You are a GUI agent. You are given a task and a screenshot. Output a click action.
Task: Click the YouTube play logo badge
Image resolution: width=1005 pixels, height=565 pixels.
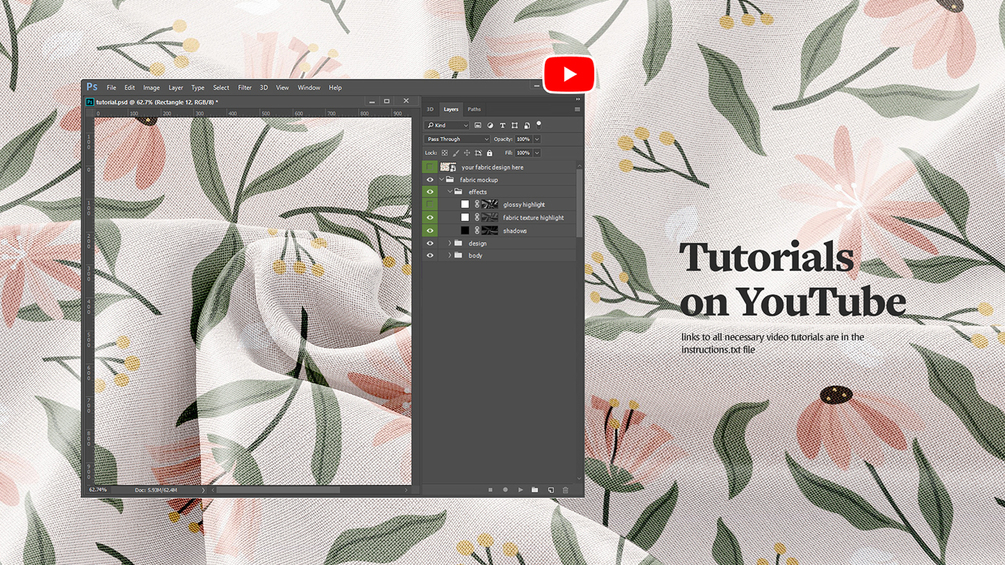click(x=569, y=74)
